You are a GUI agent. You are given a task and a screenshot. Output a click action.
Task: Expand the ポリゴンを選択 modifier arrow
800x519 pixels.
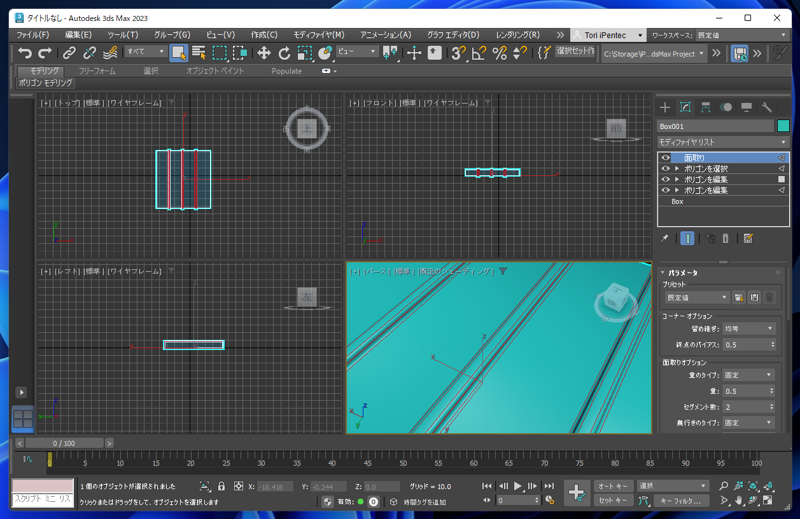point(677,168)
